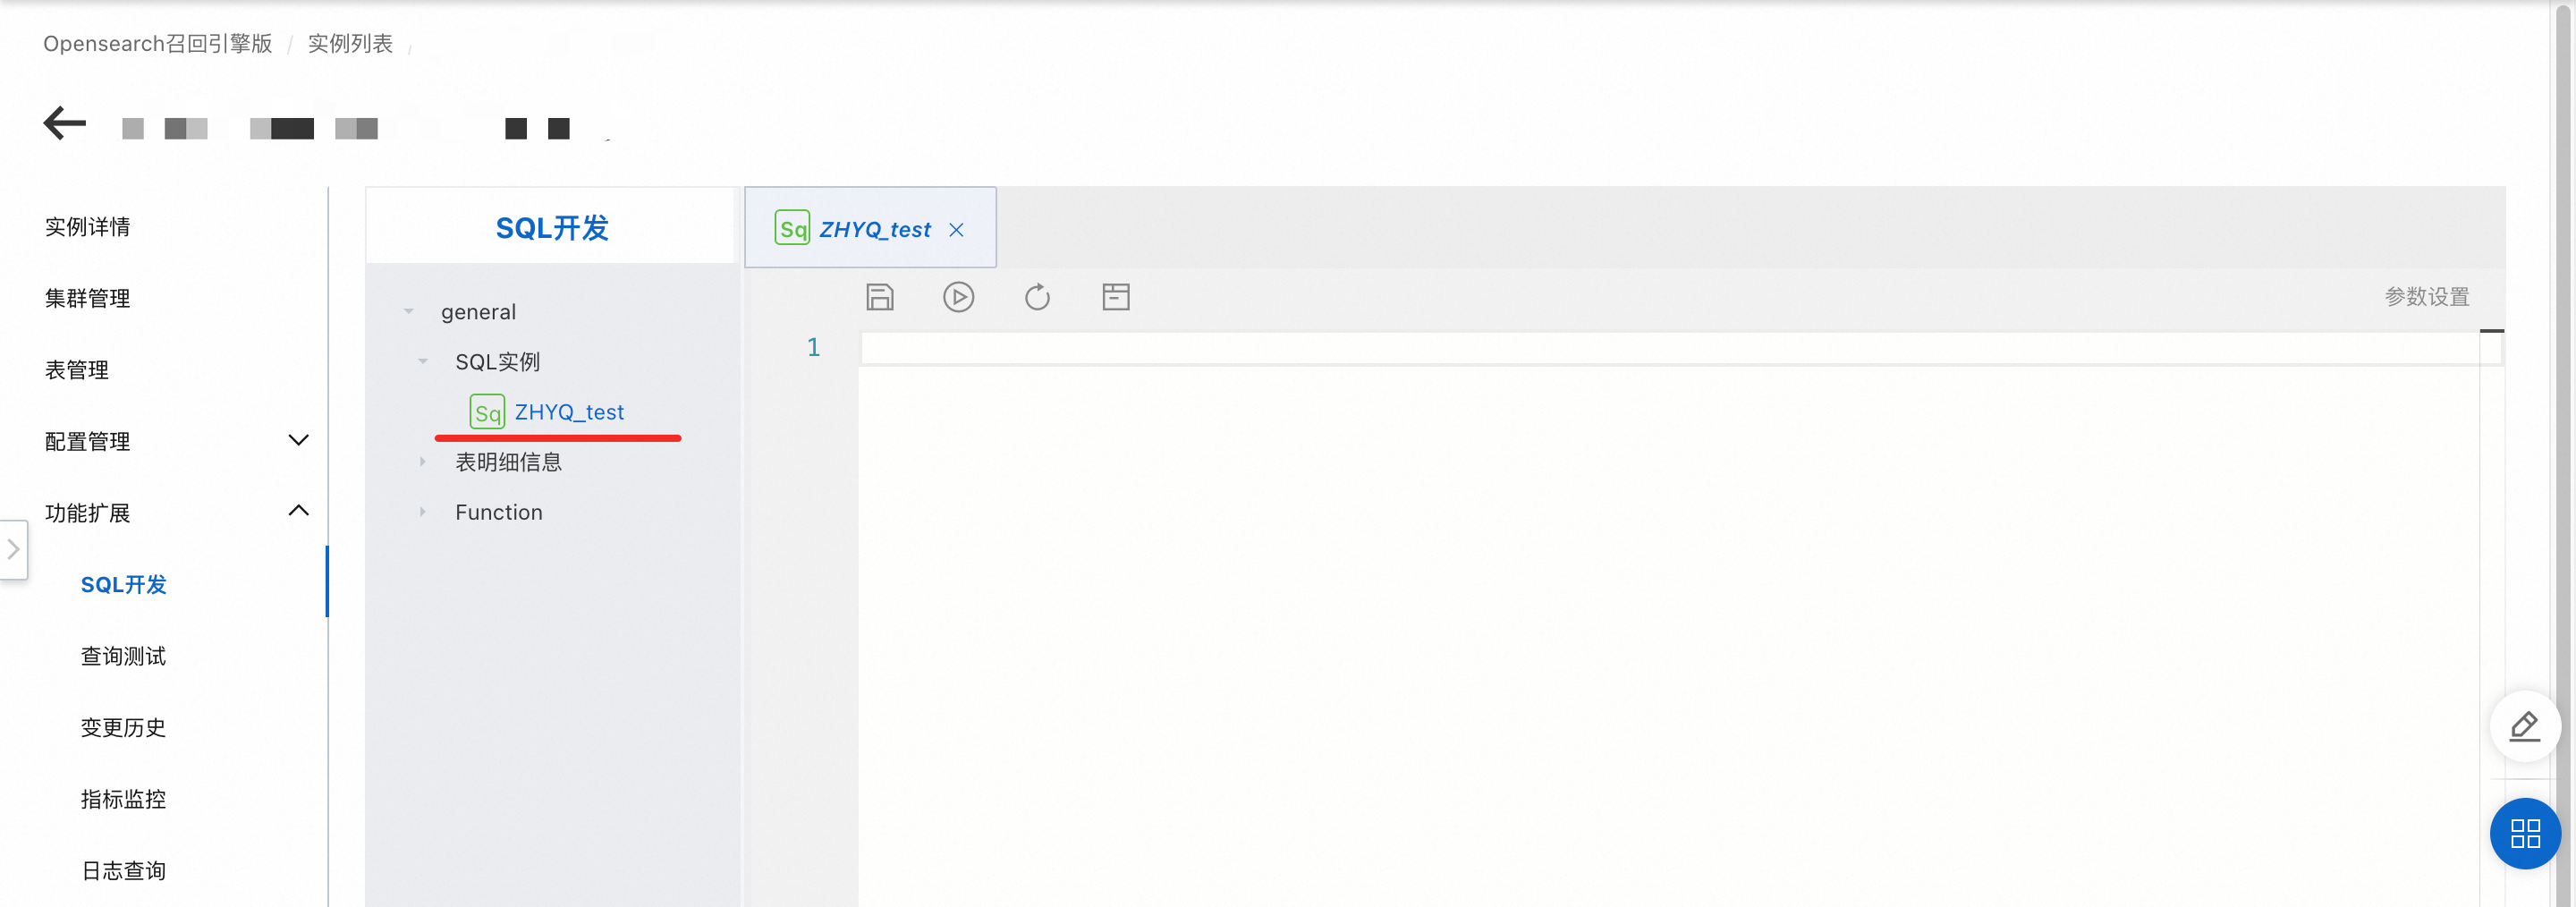Switch to the ZHYQ_test editor tab

[x=870, y=228]
